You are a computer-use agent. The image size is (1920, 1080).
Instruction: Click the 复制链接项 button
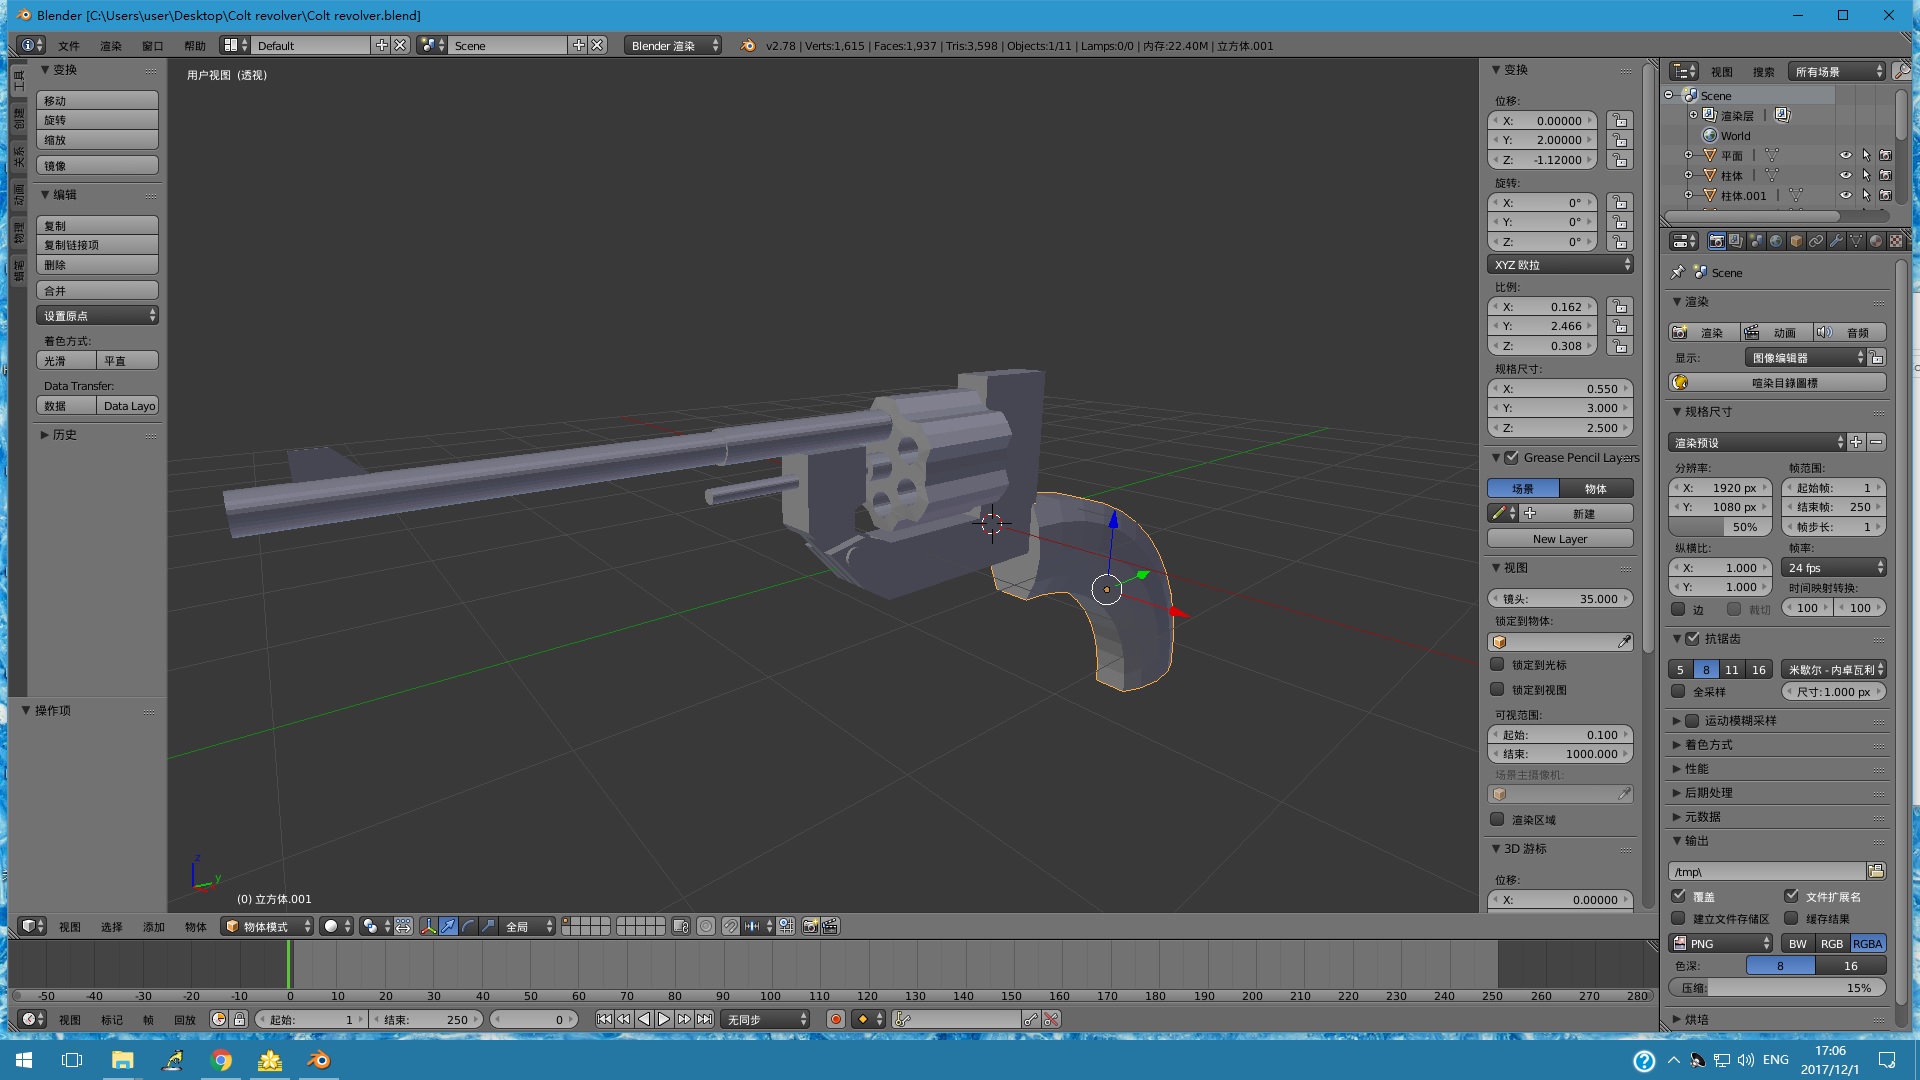[97, 245]
